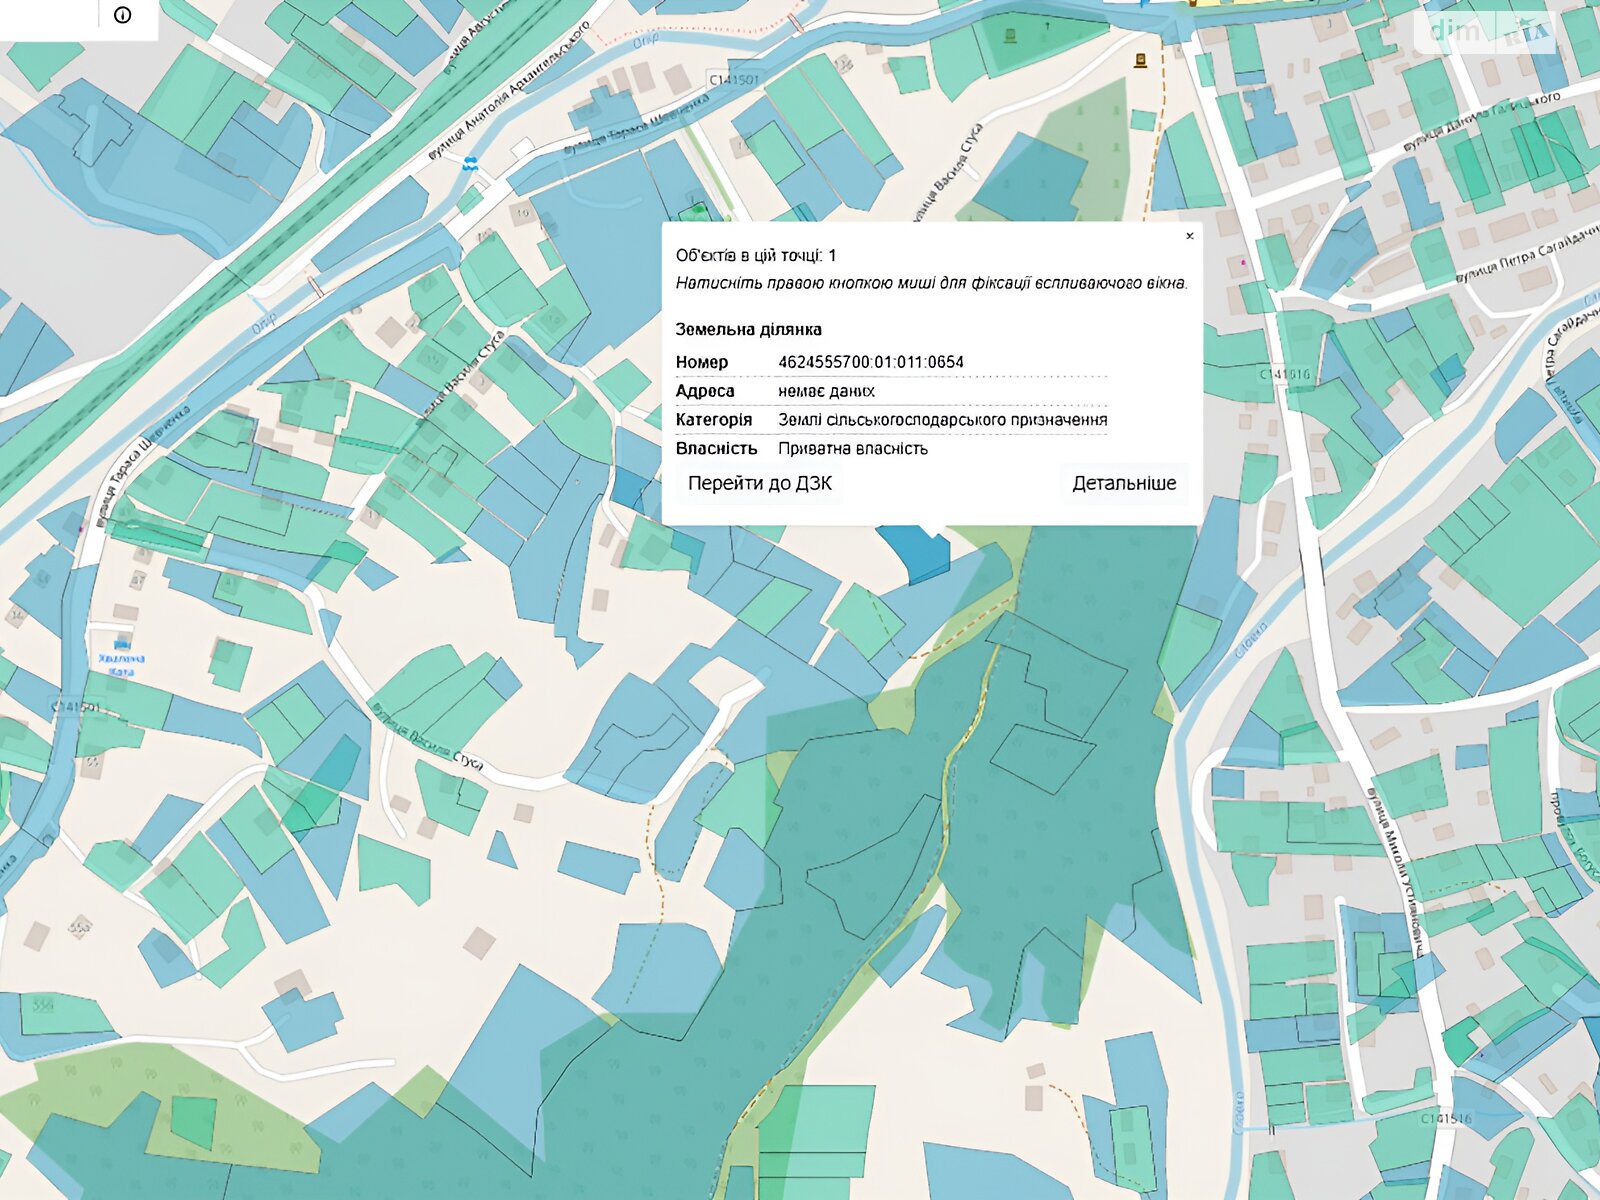1600x1200 pixels.
Task: Click the 'немає даних' address value
Action: pyautogui.click(x=826, y=391)
